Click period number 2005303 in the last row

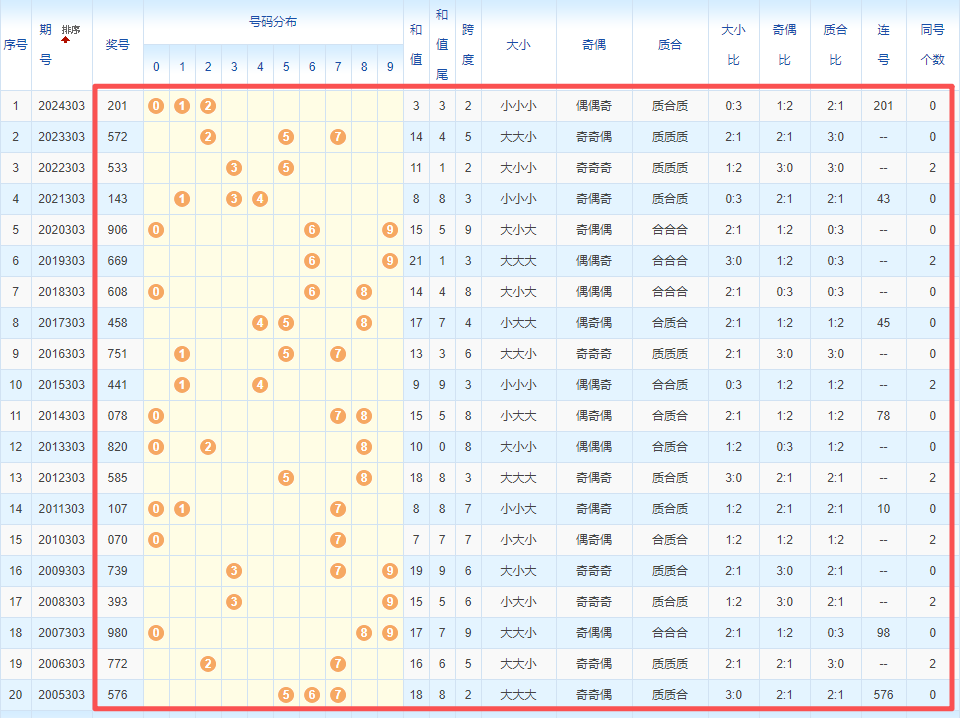[x=62, y=695]
